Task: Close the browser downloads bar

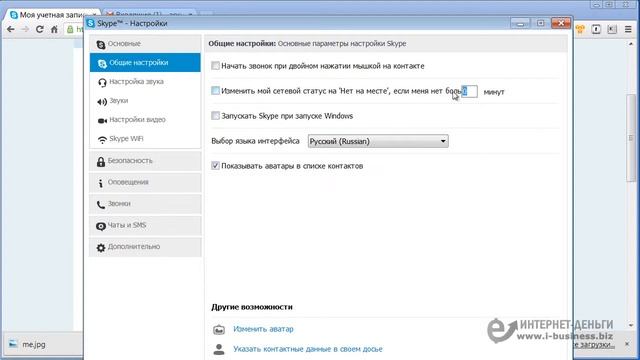Action: [627, 344]
